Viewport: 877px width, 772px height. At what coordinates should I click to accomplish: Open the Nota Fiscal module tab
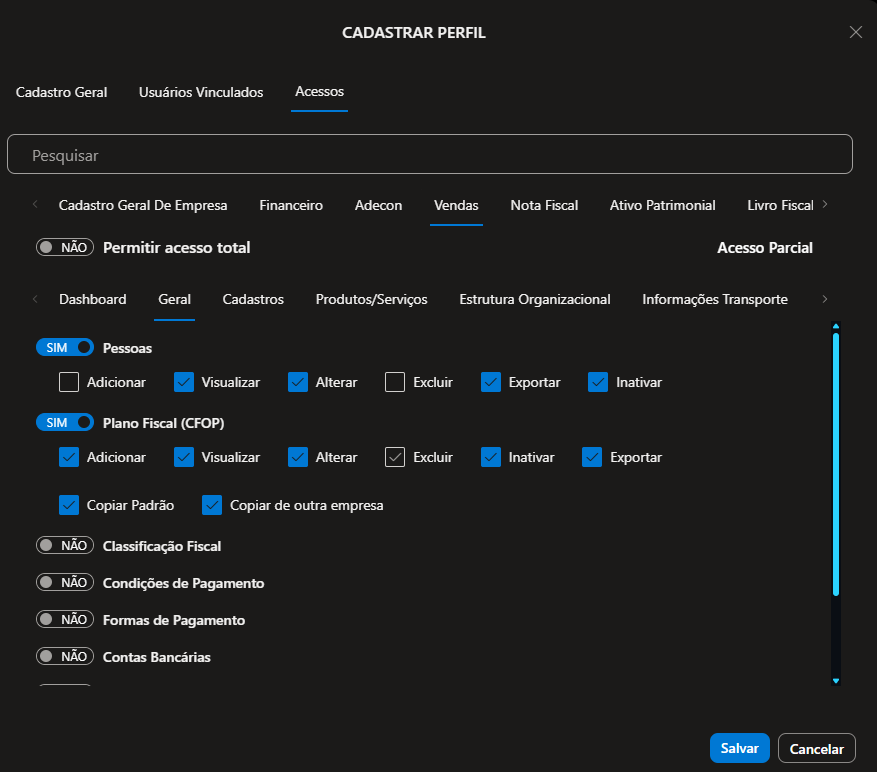tap(544, 205)
